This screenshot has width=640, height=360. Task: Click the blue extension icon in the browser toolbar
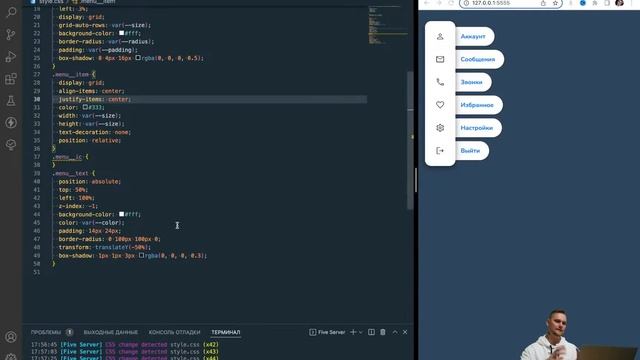point(583,3)
